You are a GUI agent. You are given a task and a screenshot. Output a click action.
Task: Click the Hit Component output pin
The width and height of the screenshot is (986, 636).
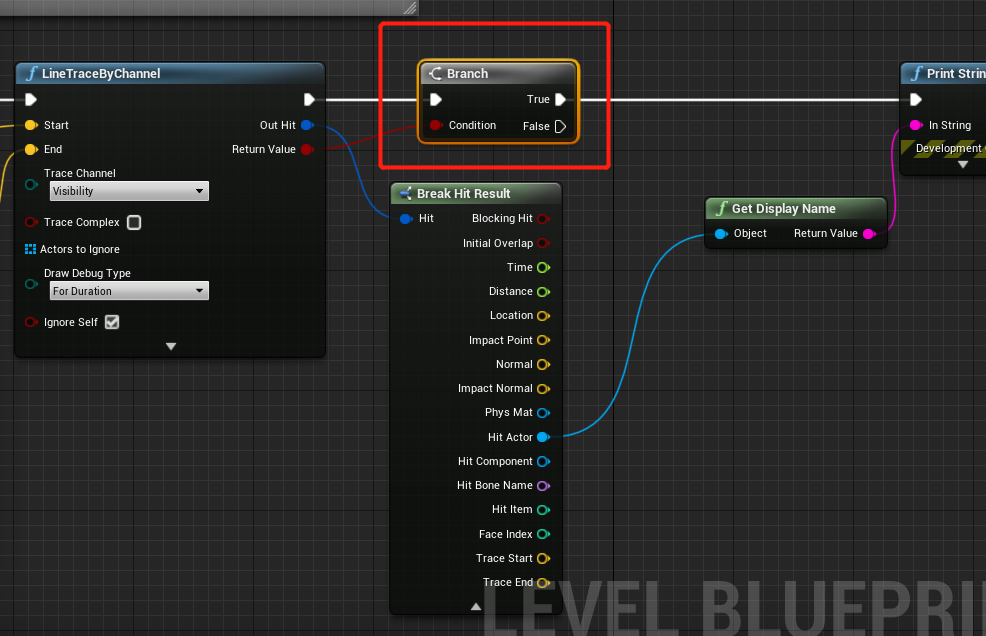click(543, 461)
